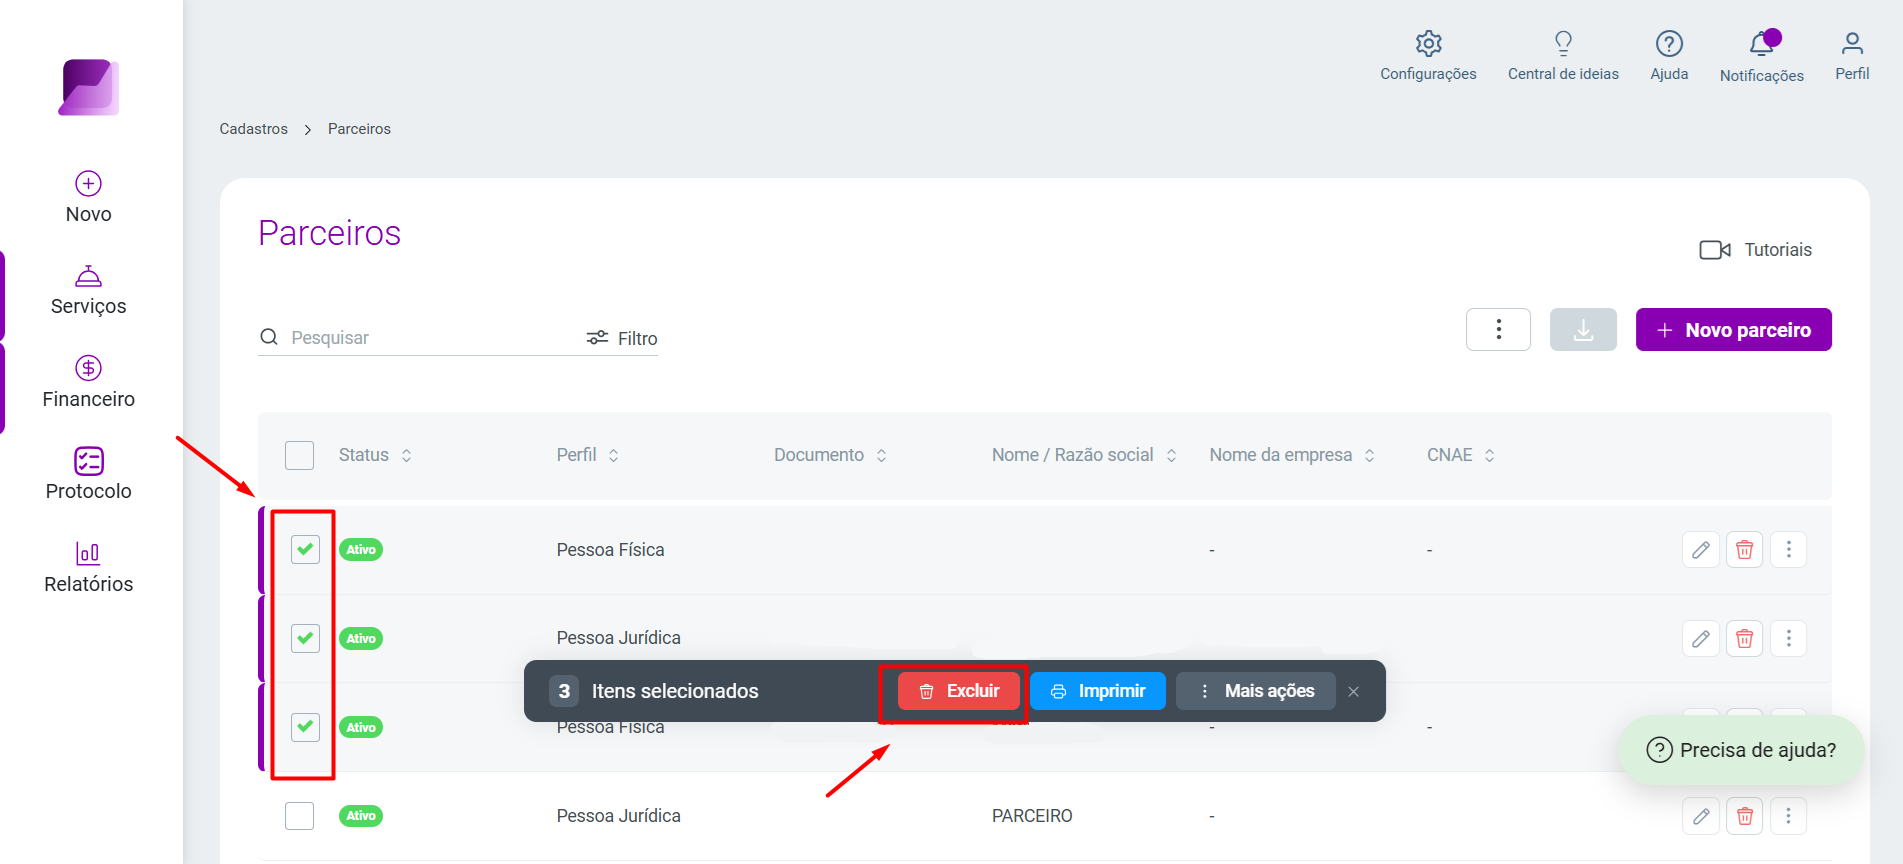Uncheck the first Pessoa Física row checkbox
Screen dimensions: 1903x864
coord(305,549)
